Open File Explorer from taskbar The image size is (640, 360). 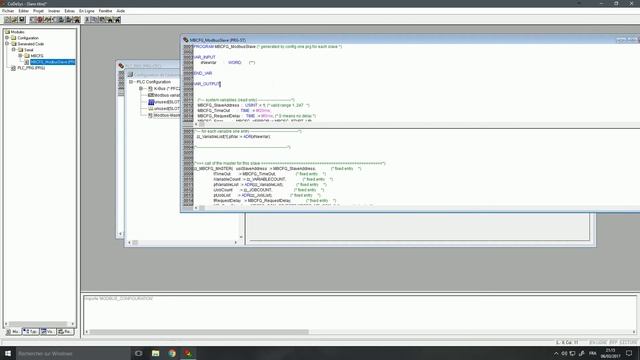click(x=156, y=353)
